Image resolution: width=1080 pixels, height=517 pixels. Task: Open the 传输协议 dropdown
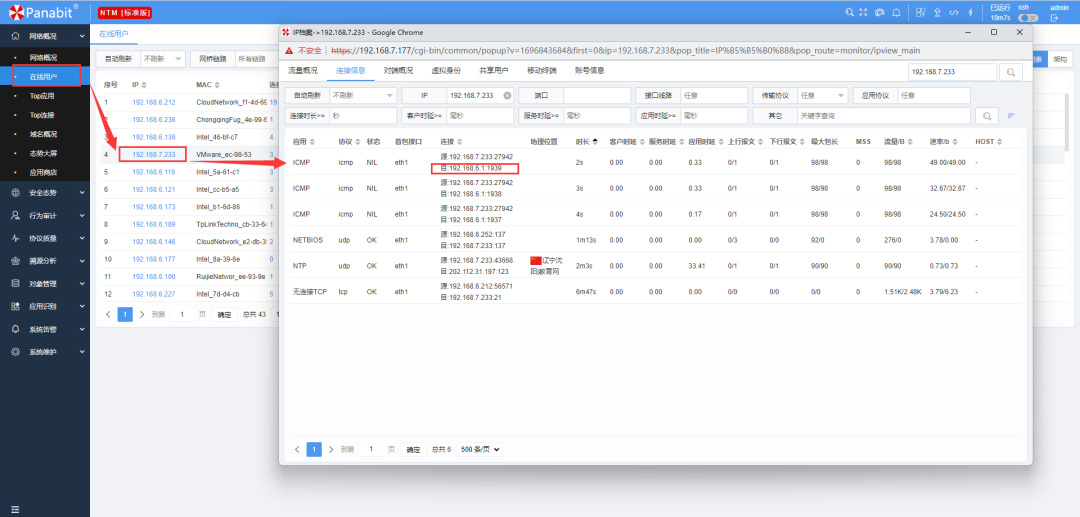coord(822,96)
